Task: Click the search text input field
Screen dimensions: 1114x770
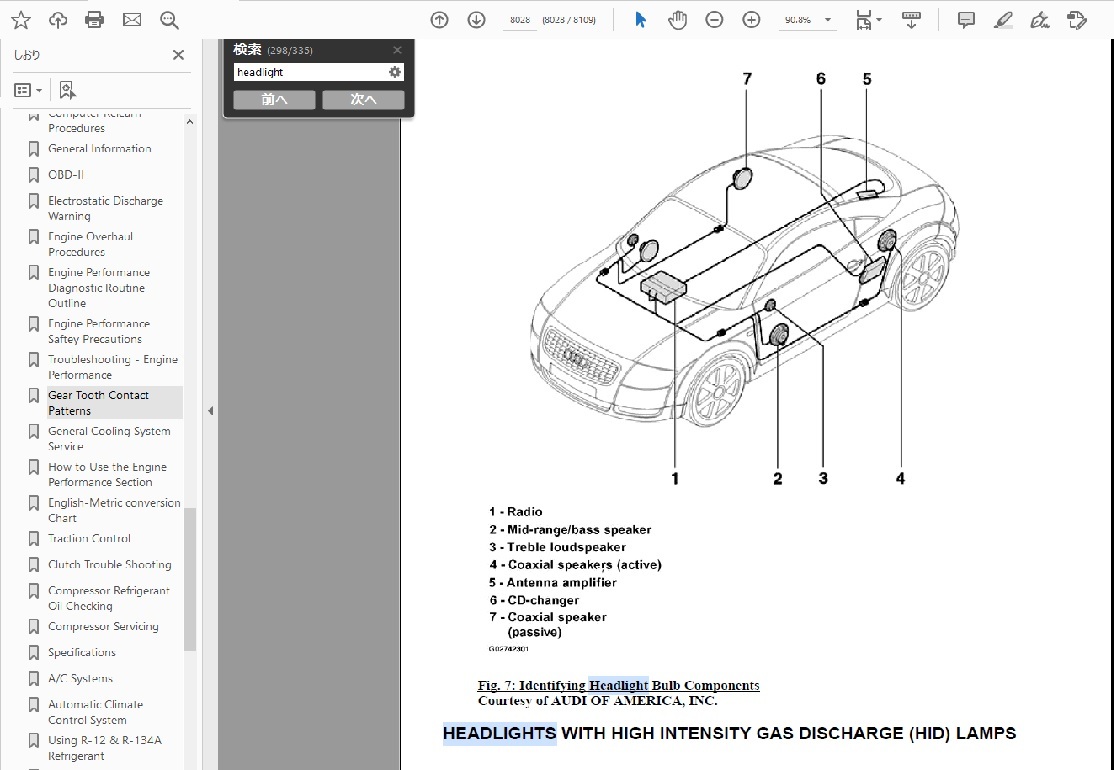Action: pos(310,72)
